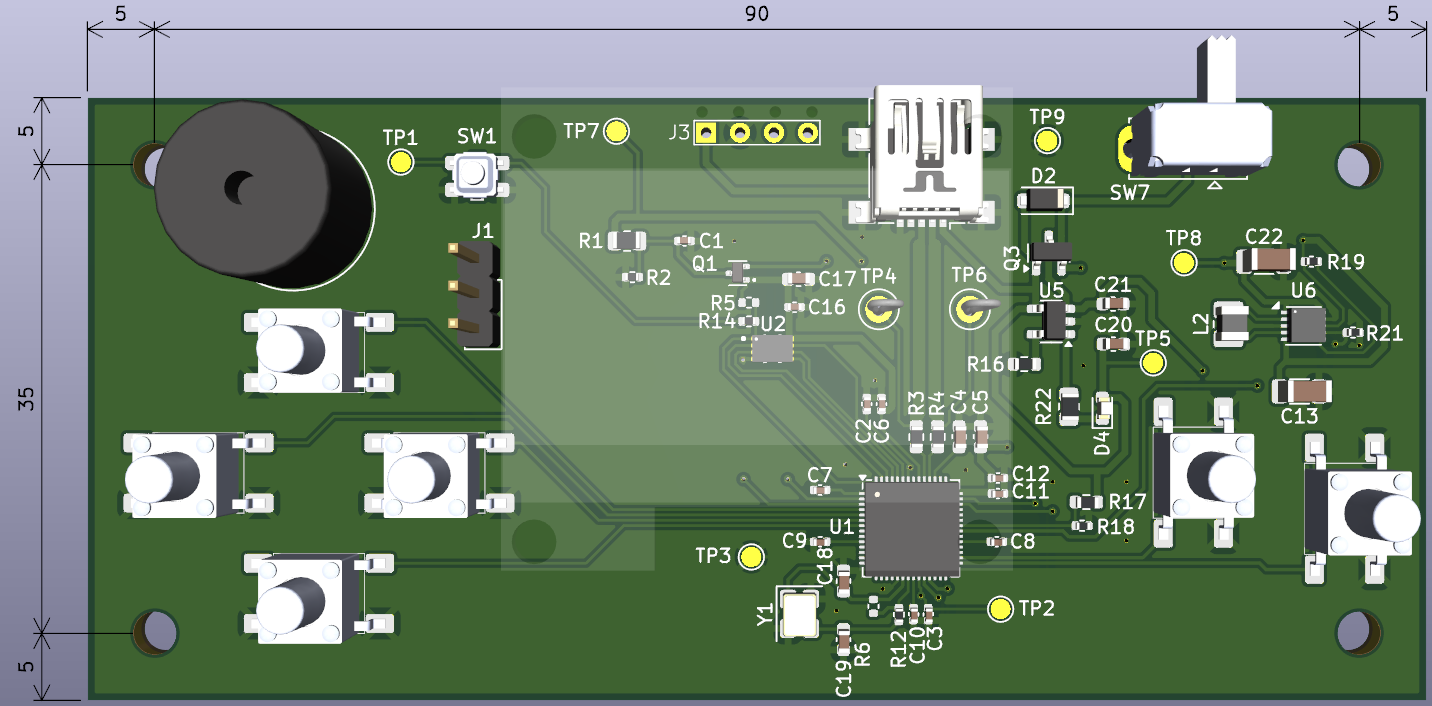Select the TP7 test point pad

click(618, 131)
